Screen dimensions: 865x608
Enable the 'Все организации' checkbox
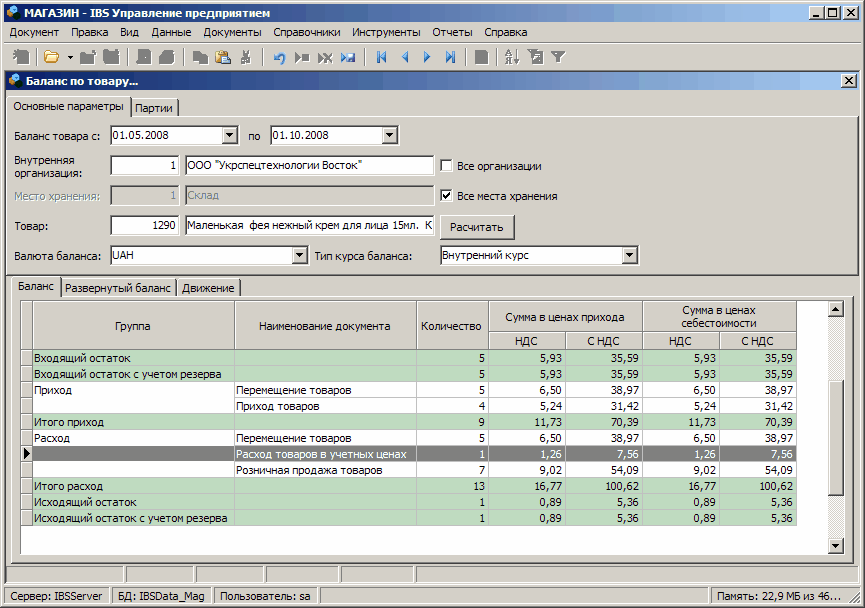pos(447,166)
